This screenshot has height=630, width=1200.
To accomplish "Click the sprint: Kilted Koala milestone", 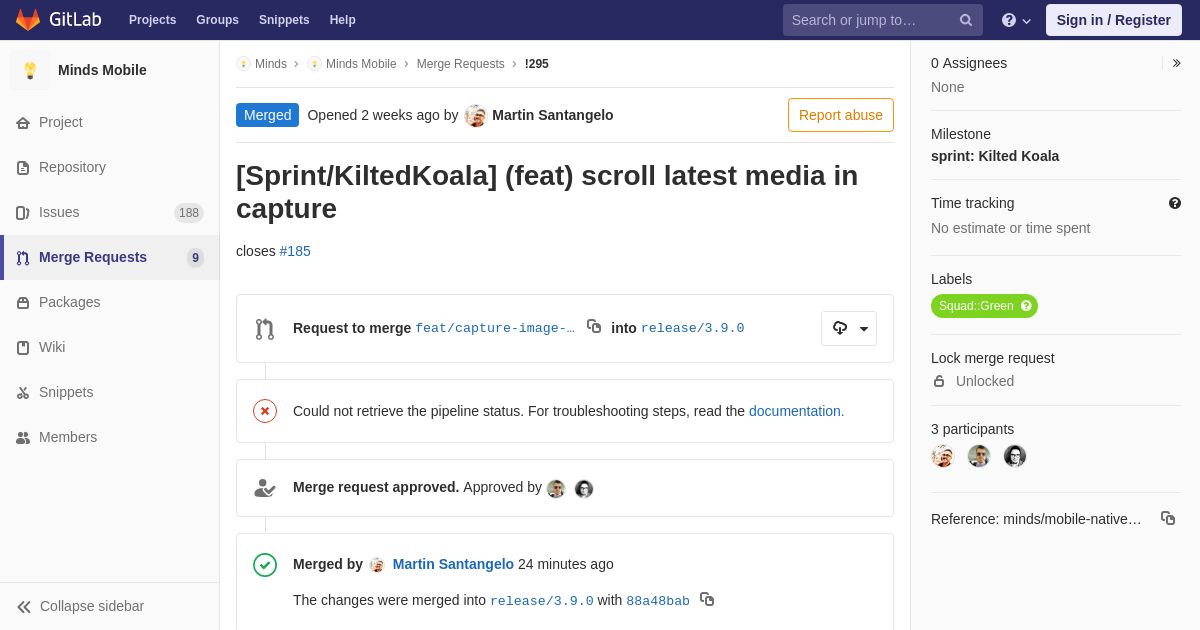I will pyautogui.click(x=995, y=156).
